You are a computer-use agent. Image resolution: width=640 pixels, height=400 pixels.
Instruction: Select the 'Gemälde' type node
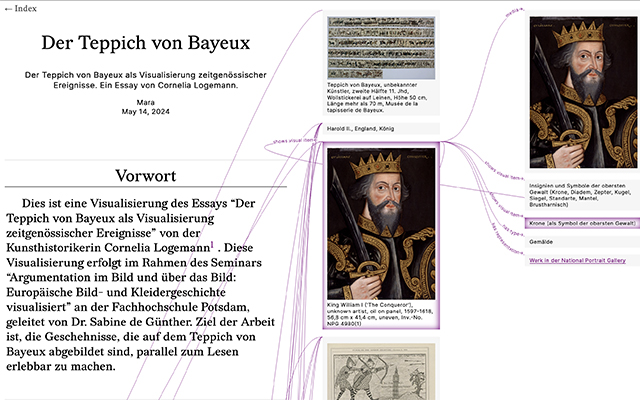(582, 242)
